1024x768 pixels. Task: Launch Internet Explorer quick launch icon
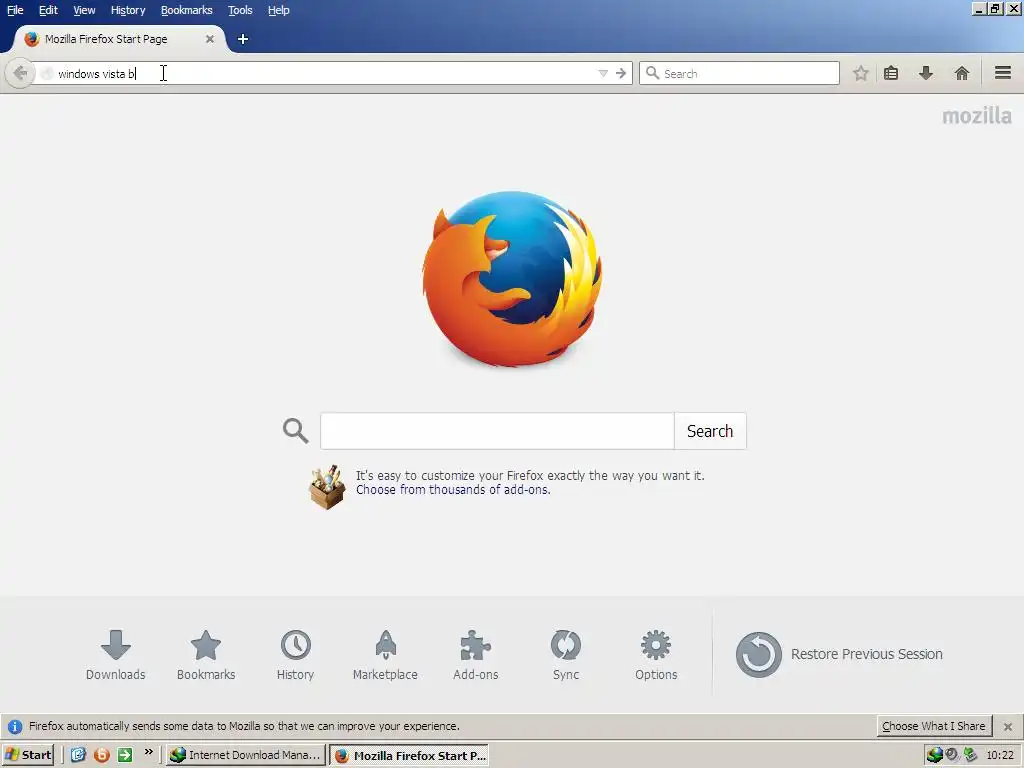coord(78,755)
